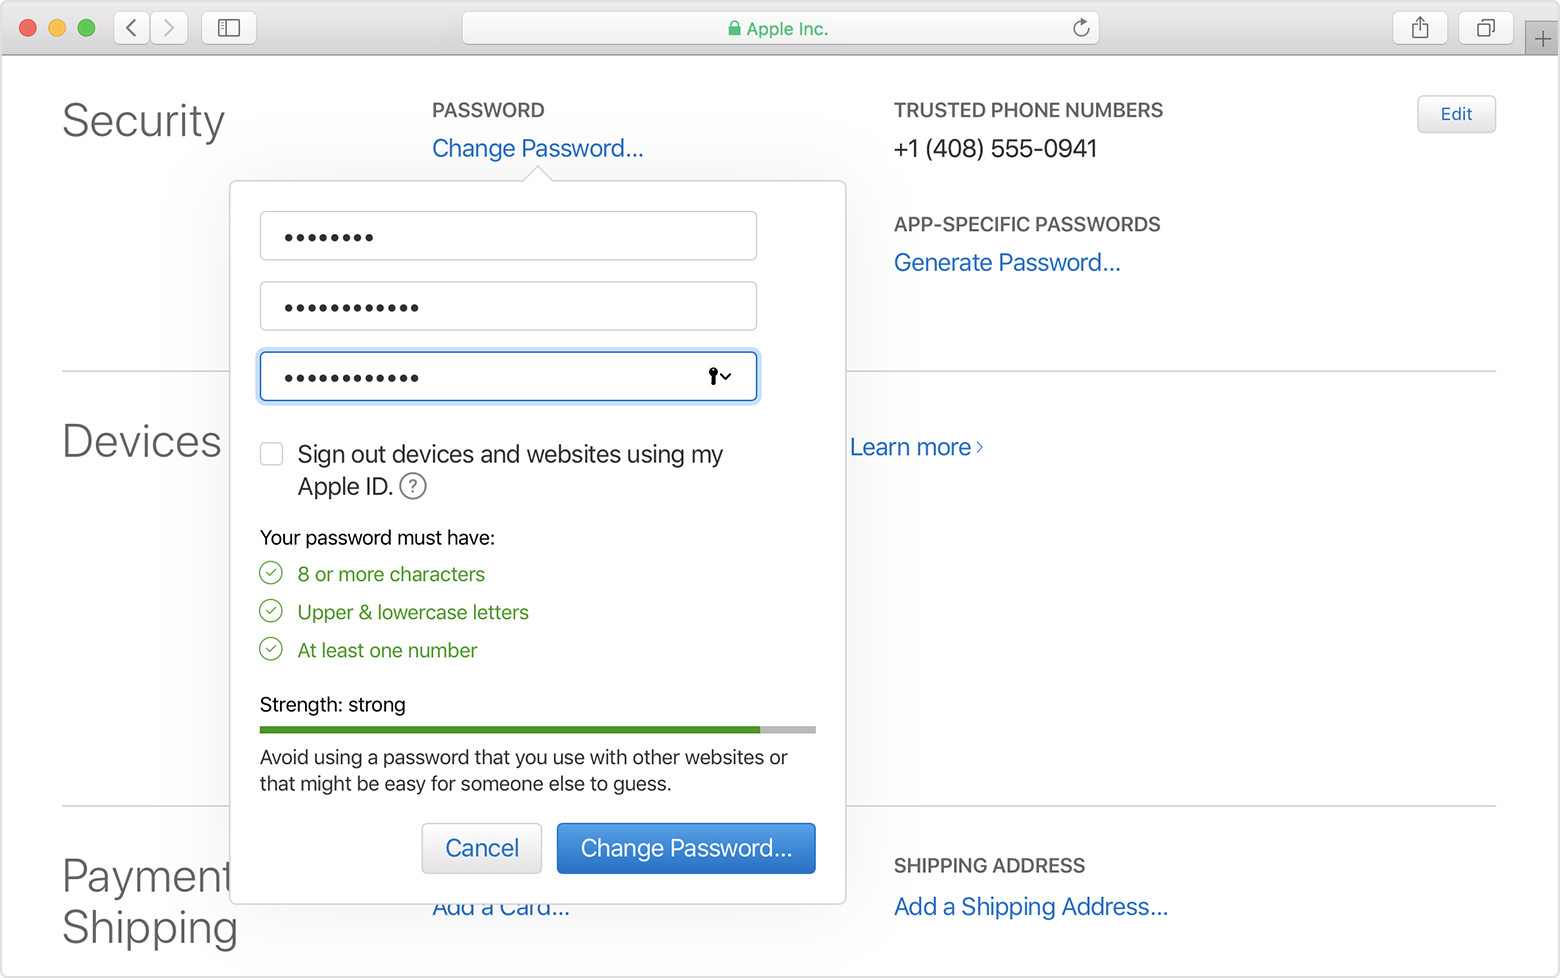Show all open tabs overview
This screenshot has width=1560, height=978.
(x=1486, y=28)
